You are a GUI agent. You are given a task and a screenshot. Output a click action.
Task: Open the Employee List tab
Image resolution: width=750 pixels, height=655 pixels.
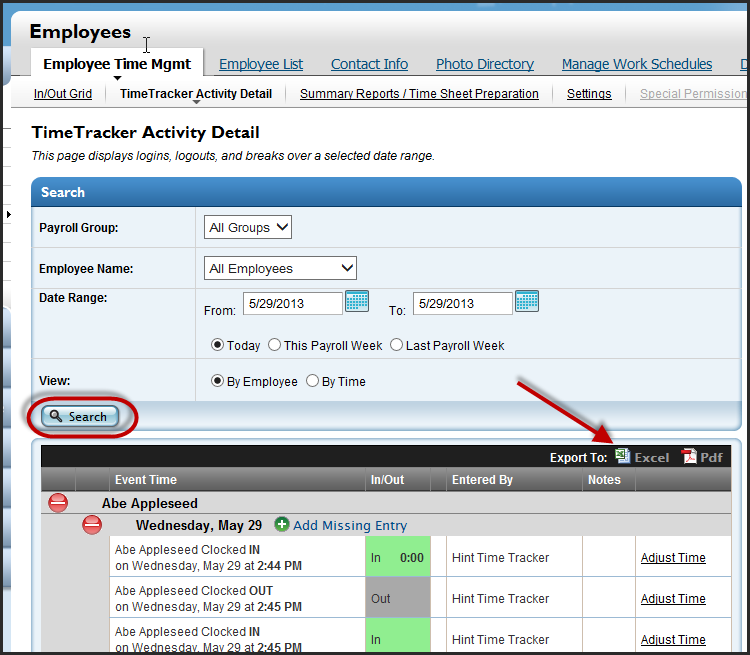(261, 64)
